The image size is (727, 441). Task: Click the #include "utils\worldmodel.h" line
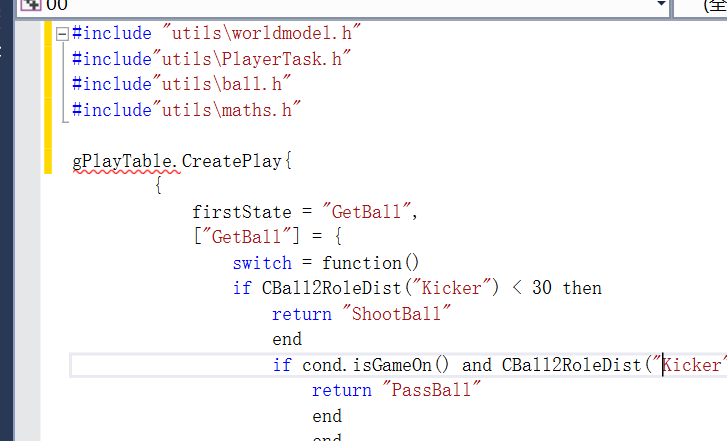(x=216, y=33)
